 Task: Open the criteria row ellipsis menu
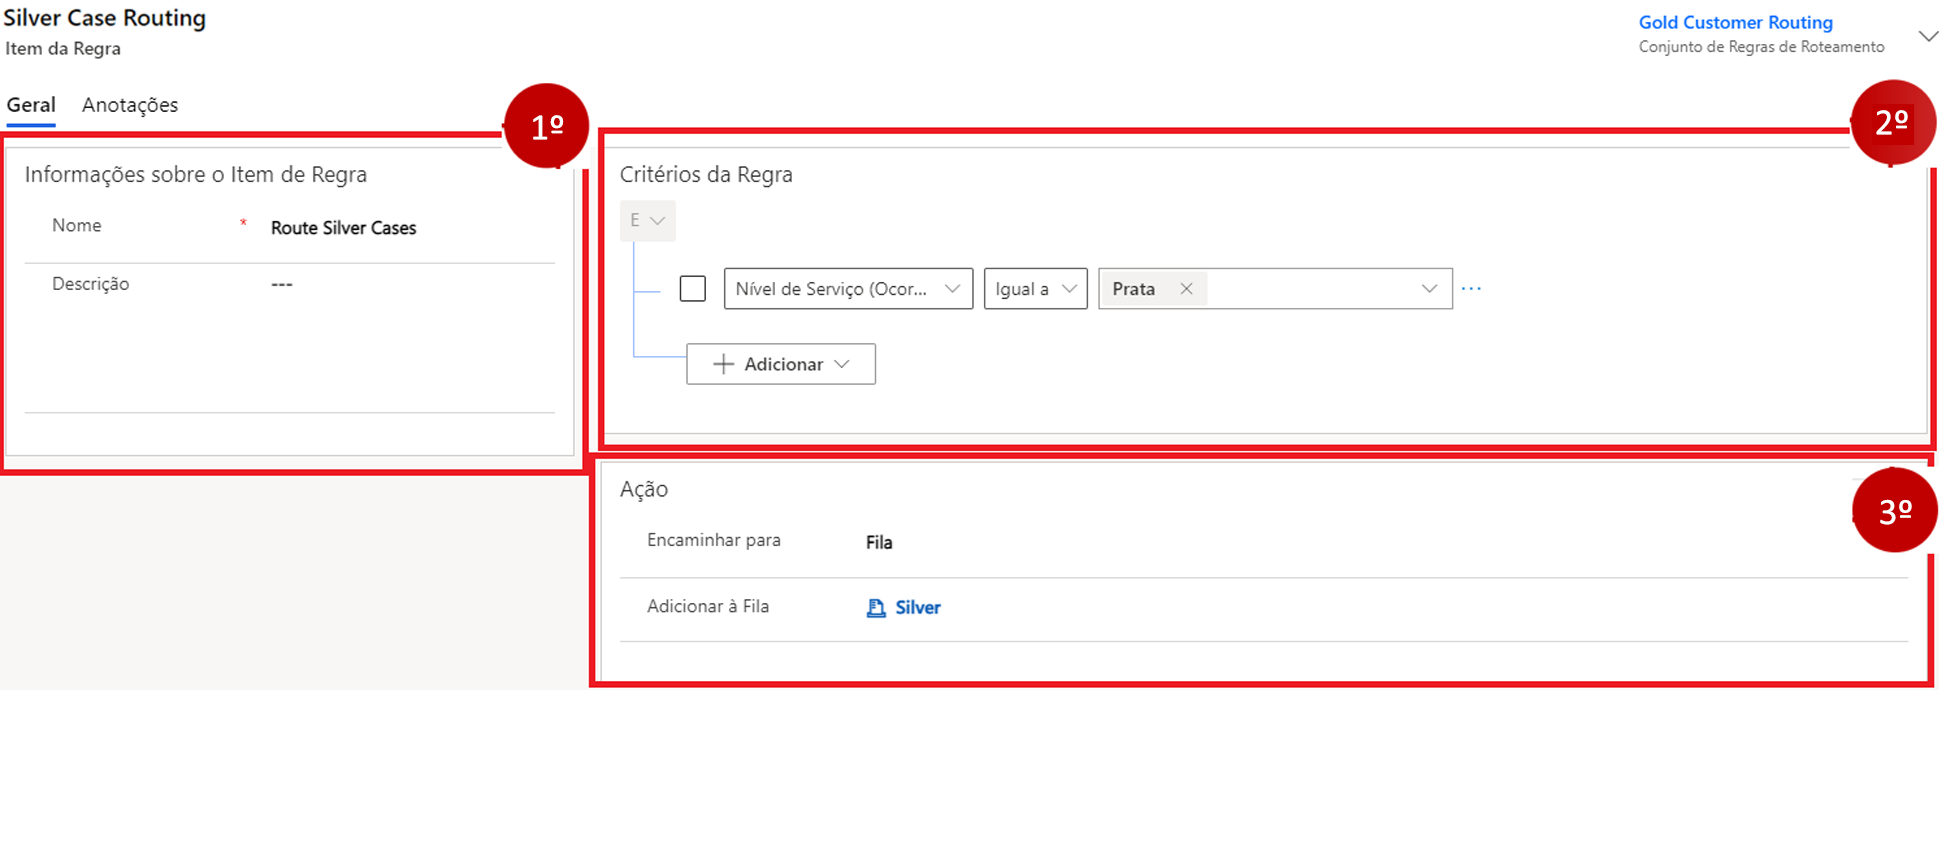1471,289
